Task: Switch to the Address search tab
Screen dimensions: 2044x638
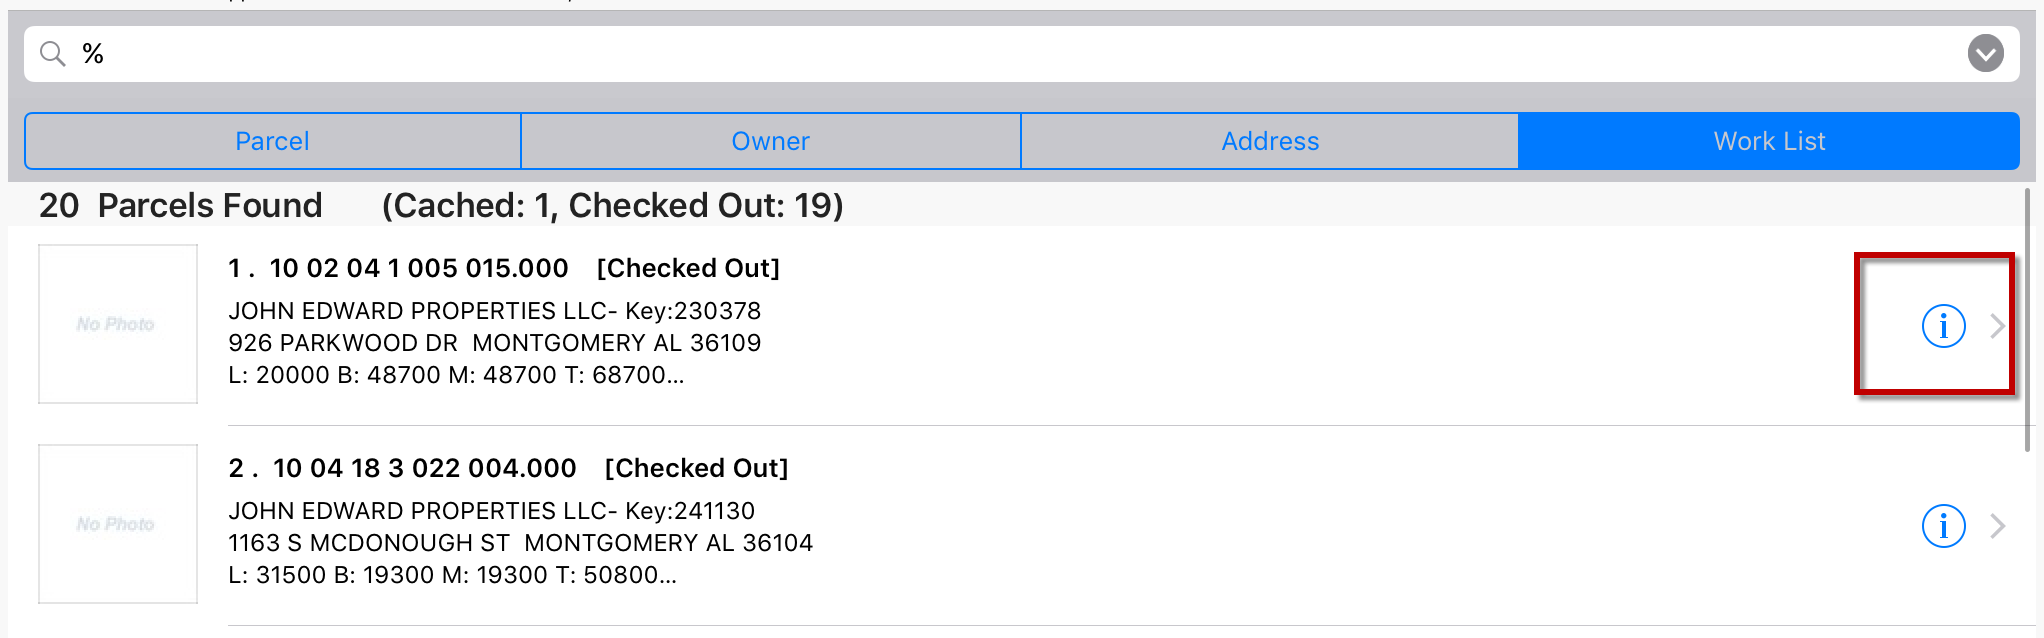Action: tap(1270, 141)
